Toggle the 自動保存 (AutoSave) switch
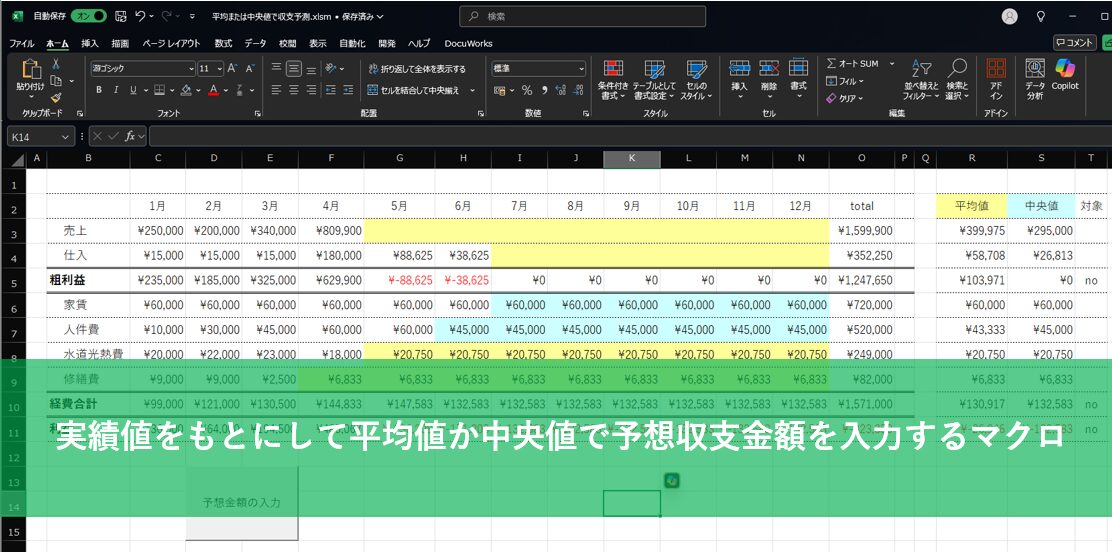The image size is (1112, 552). (x=88, y=17)
